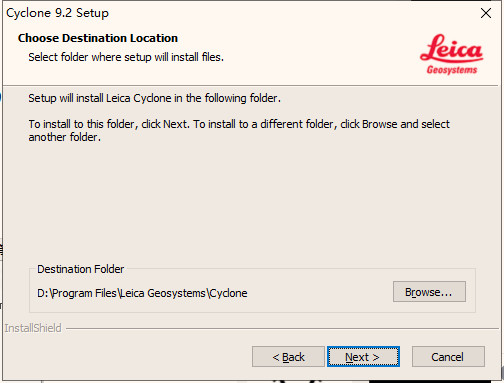Cancel the Cyclone installation
504x383 pixels.
point(448,357)
